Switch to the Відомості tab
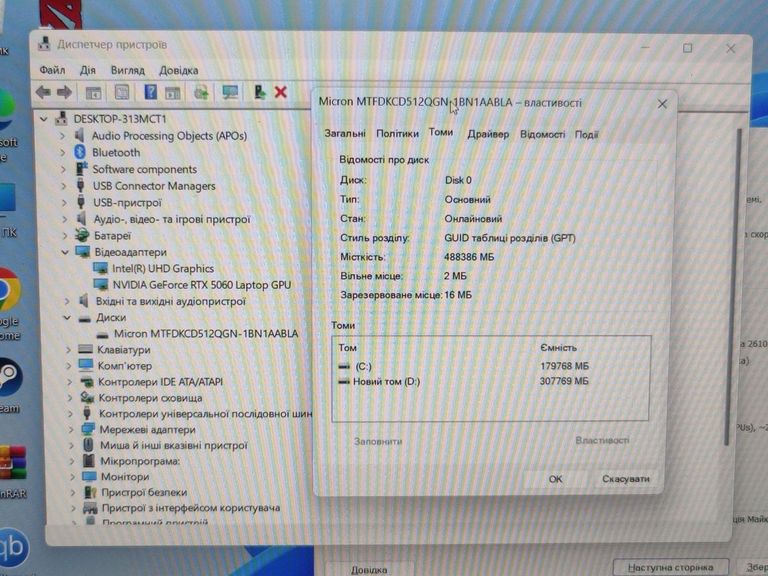 (542, 134)
